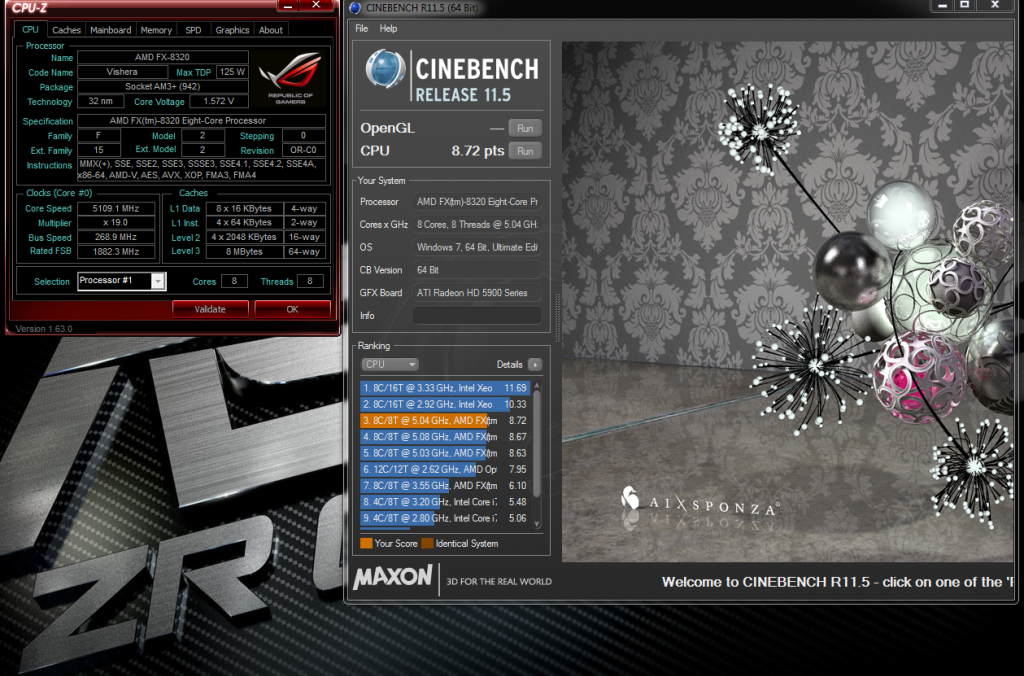Screen dimensions: 1024x676
Task: Select ranking row 5 at 5.03 GHz
Action: pyautogui.click(x=446, y=453)
